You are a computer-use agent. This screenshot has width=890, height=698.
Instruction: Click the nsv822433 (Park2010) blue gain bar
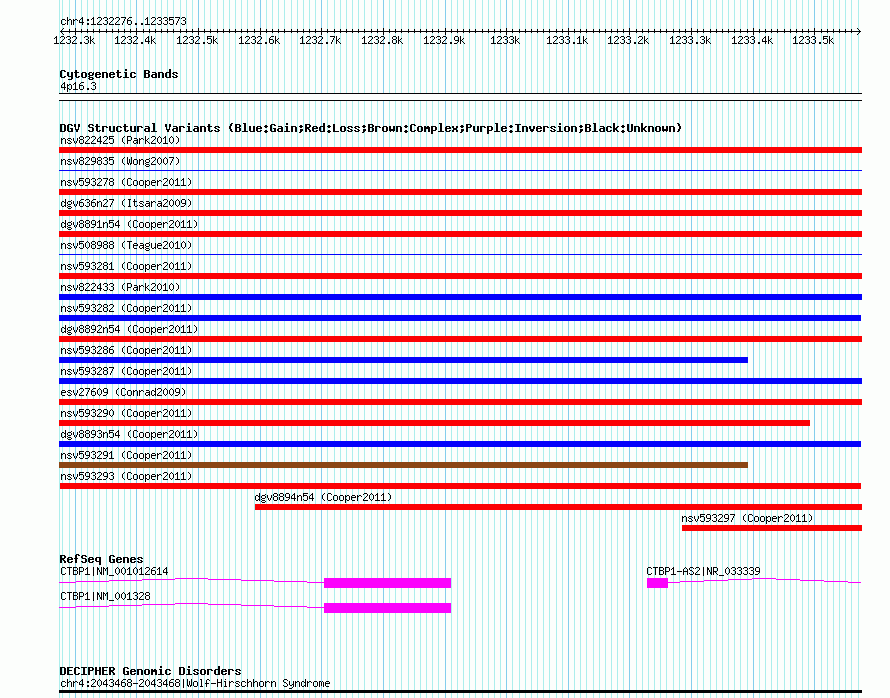[460, 297]
